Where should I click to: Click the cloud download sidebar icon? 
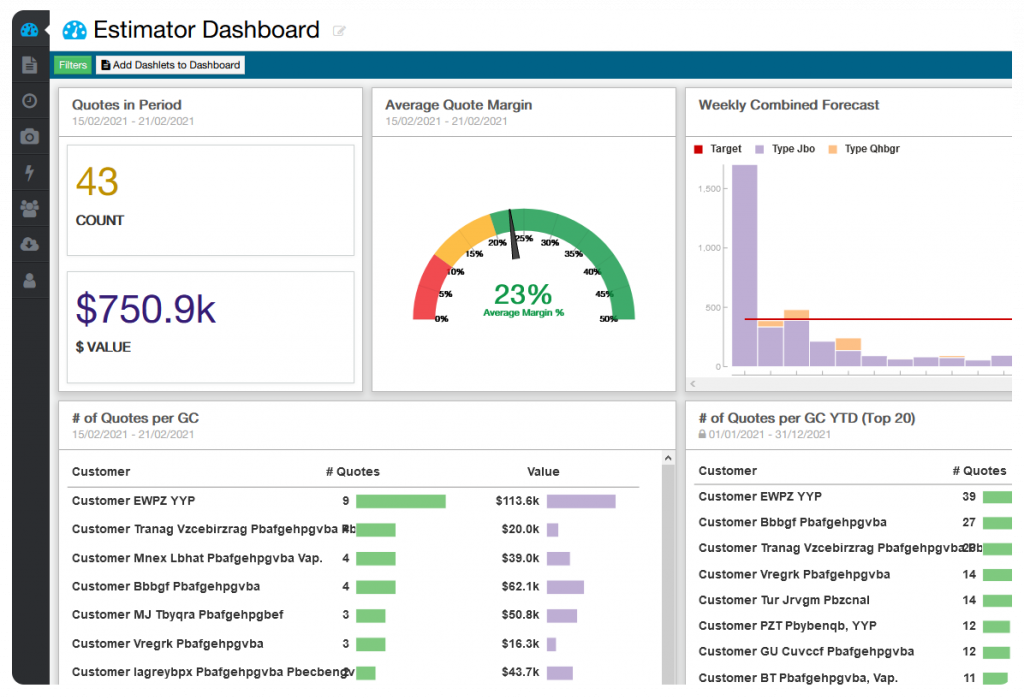(x=29, y=245)
